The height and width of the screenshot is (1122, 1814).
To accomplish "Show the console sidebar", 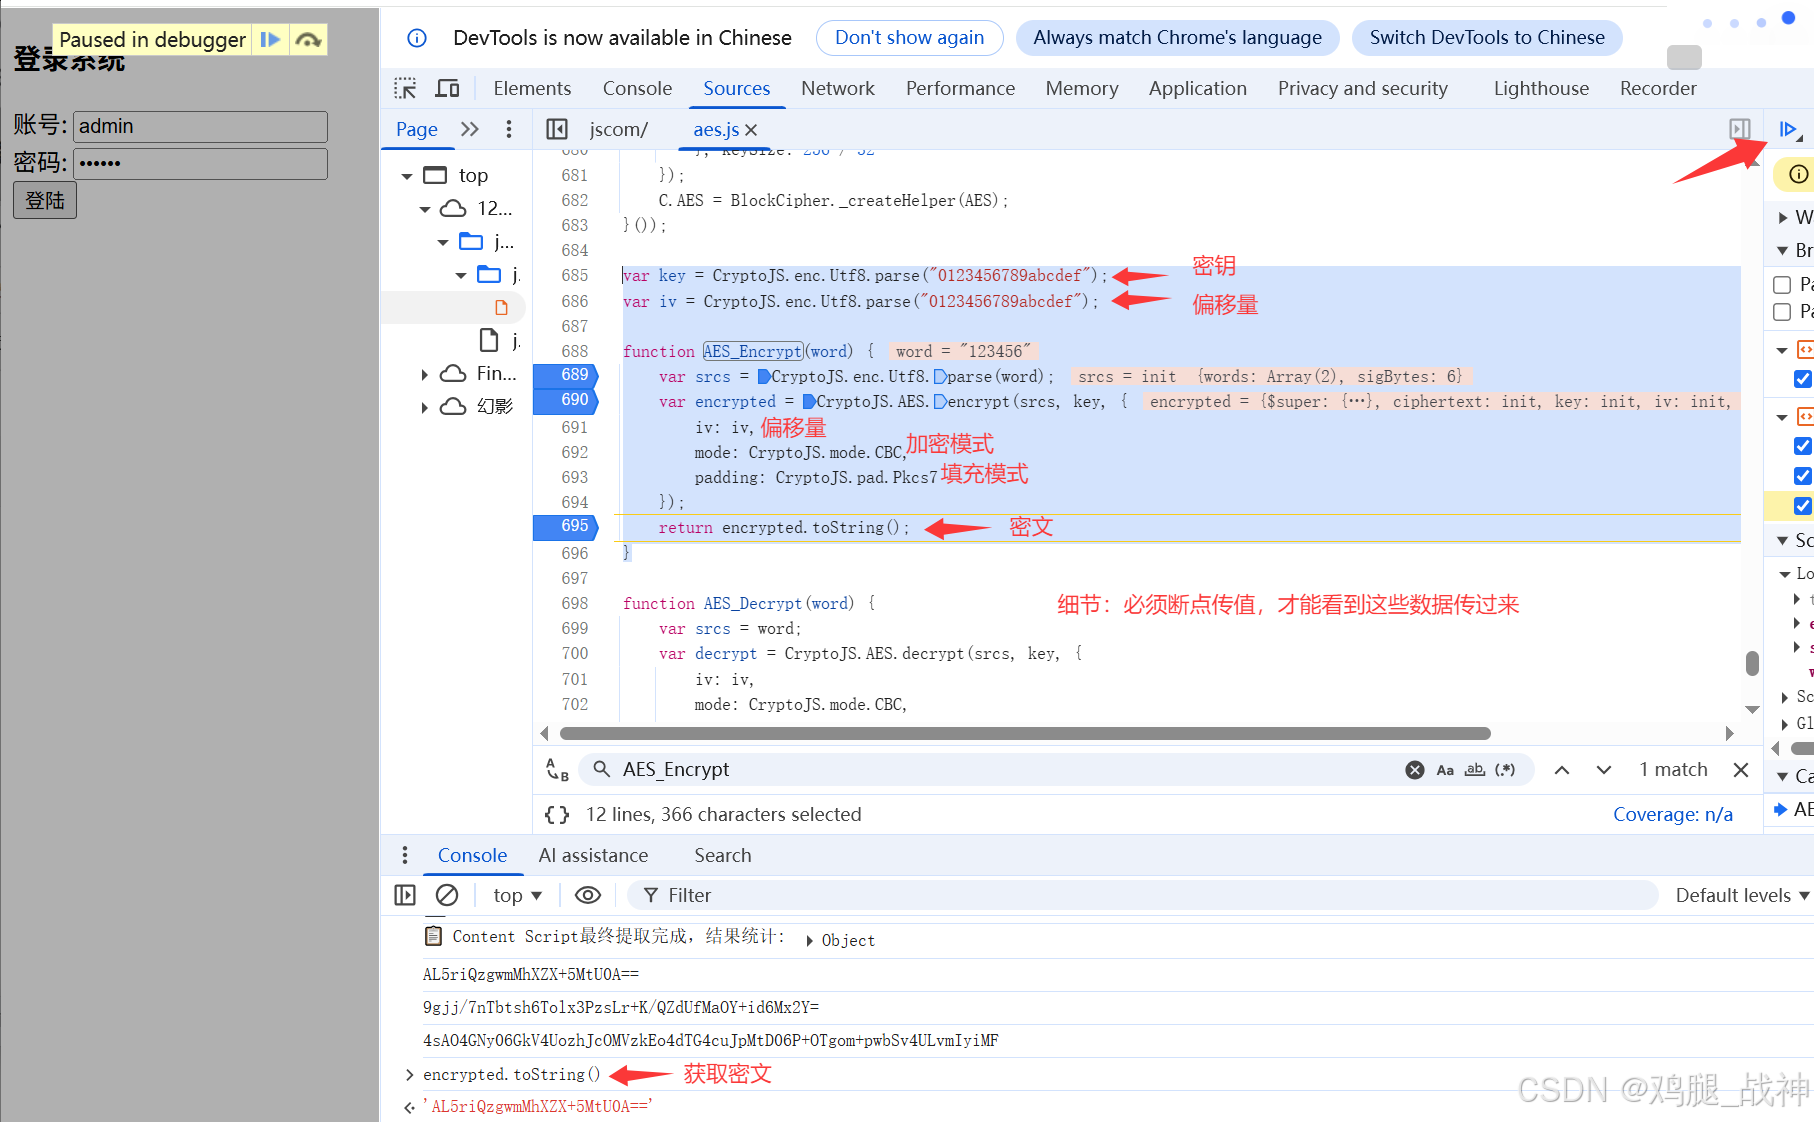I will point(405,895).
